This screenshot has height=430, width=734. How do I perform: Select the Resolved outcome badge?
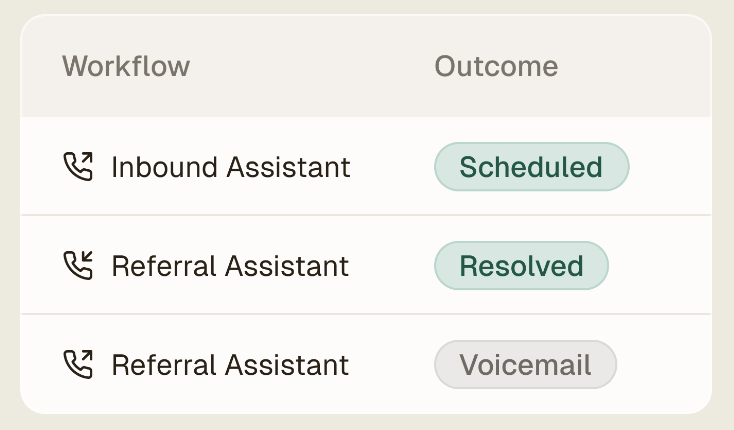(521, 265)
